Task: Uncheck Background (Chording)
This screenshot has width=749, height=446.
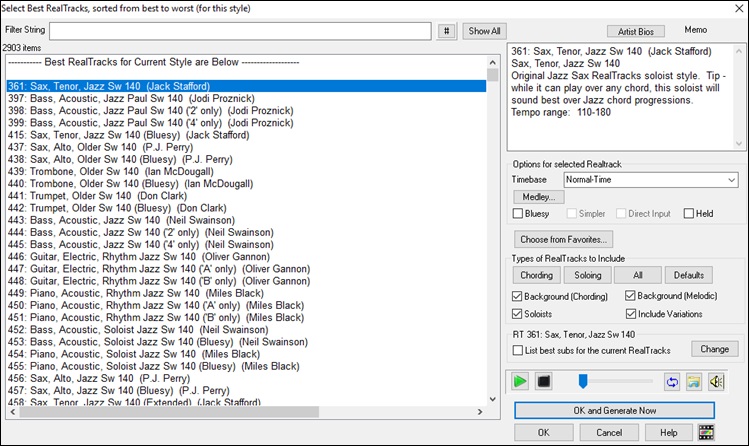Action: point(517,297)
